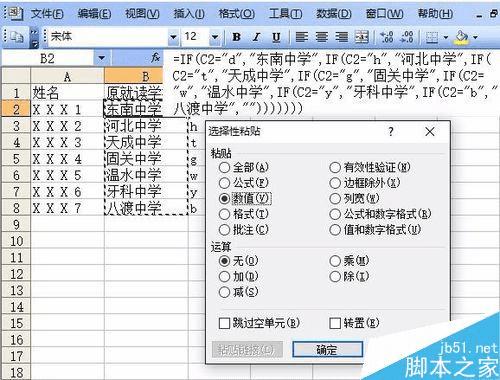Select column B header
Viewport: 500px width, 380px height.
133,76
